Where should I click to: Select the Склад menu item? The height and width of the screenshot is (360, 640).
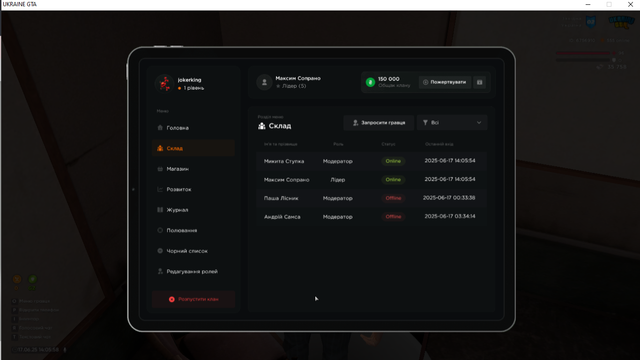point(193,148)
